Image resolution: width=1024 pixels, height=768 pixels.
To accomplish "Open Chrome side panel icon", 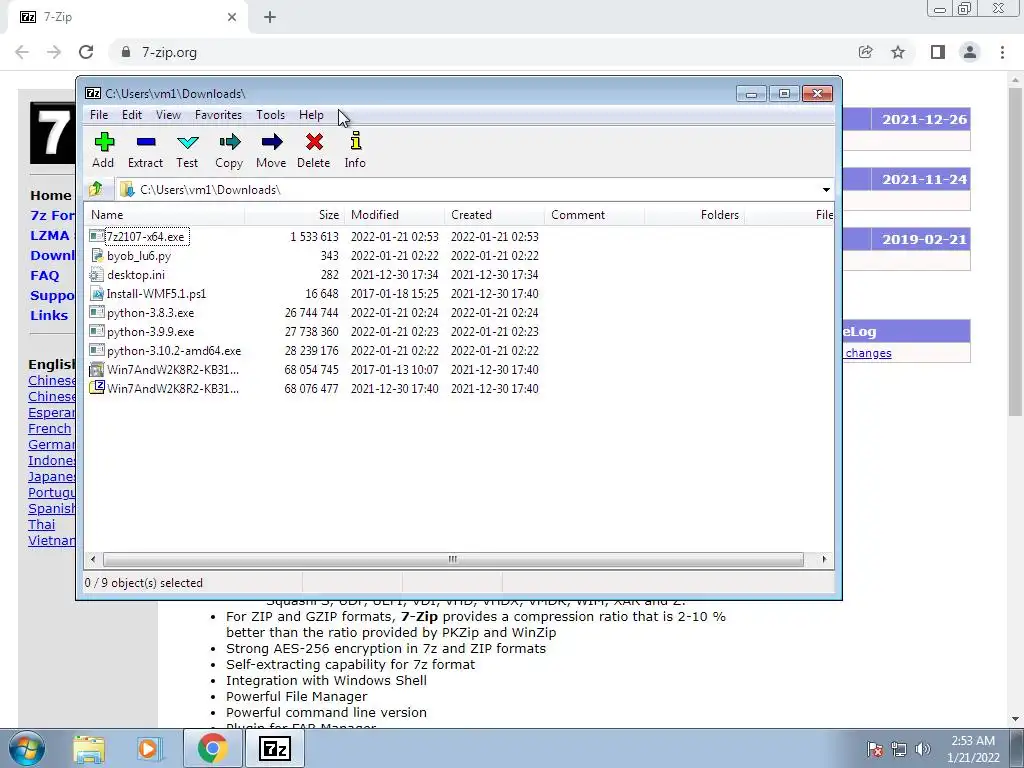I will coord(938,52).
